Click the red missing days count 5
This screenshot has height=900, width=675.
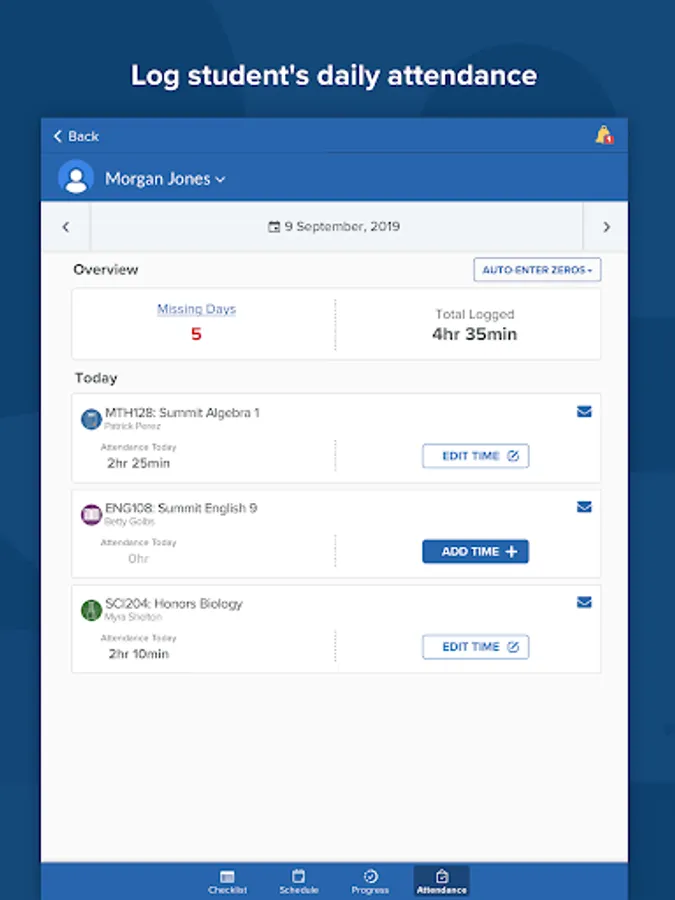[196, 334]
